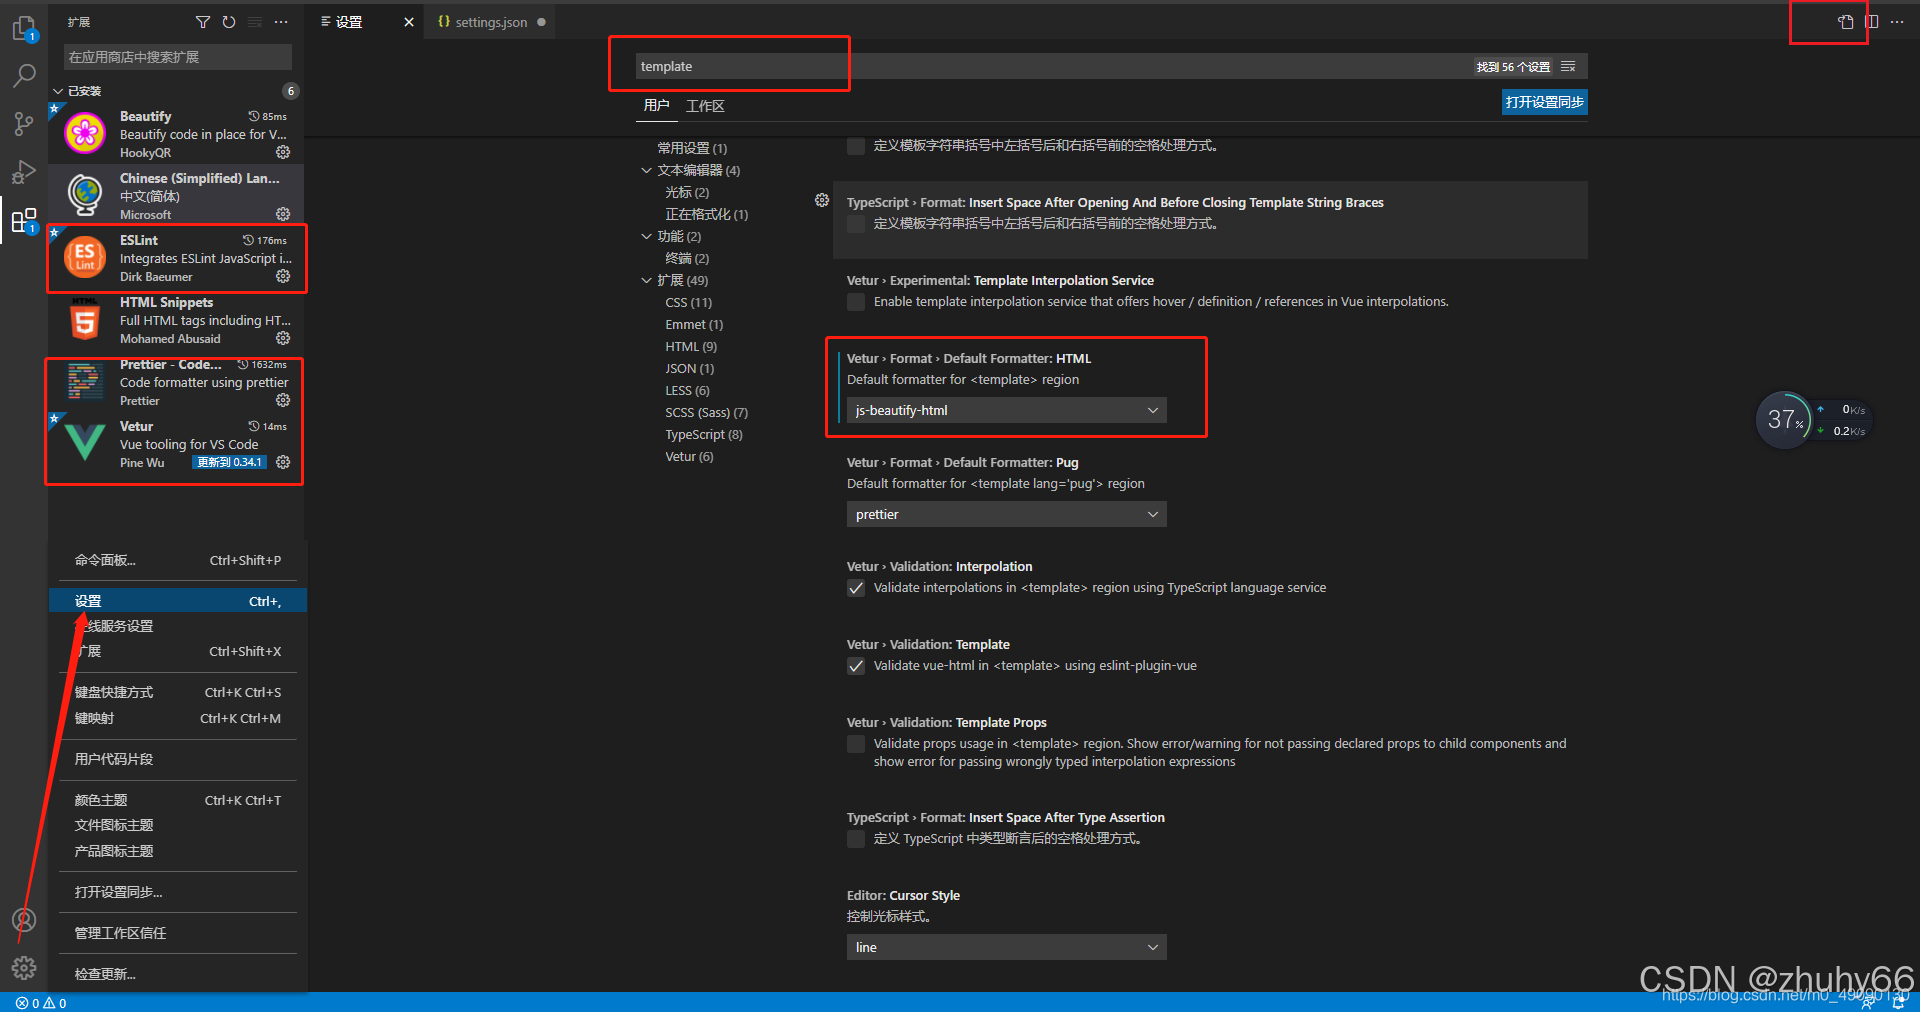1920x1012 pixels.
Task: Open the ESLint extension entry
Action: (x=176, y=258)
